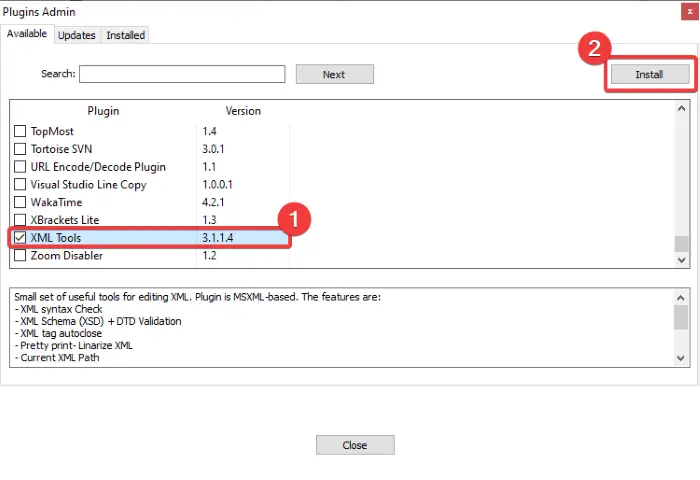The height and width of the screenshot is (480, 700).
Task: Select the XBrackets Lite row name
Action: tap(65, 220)
